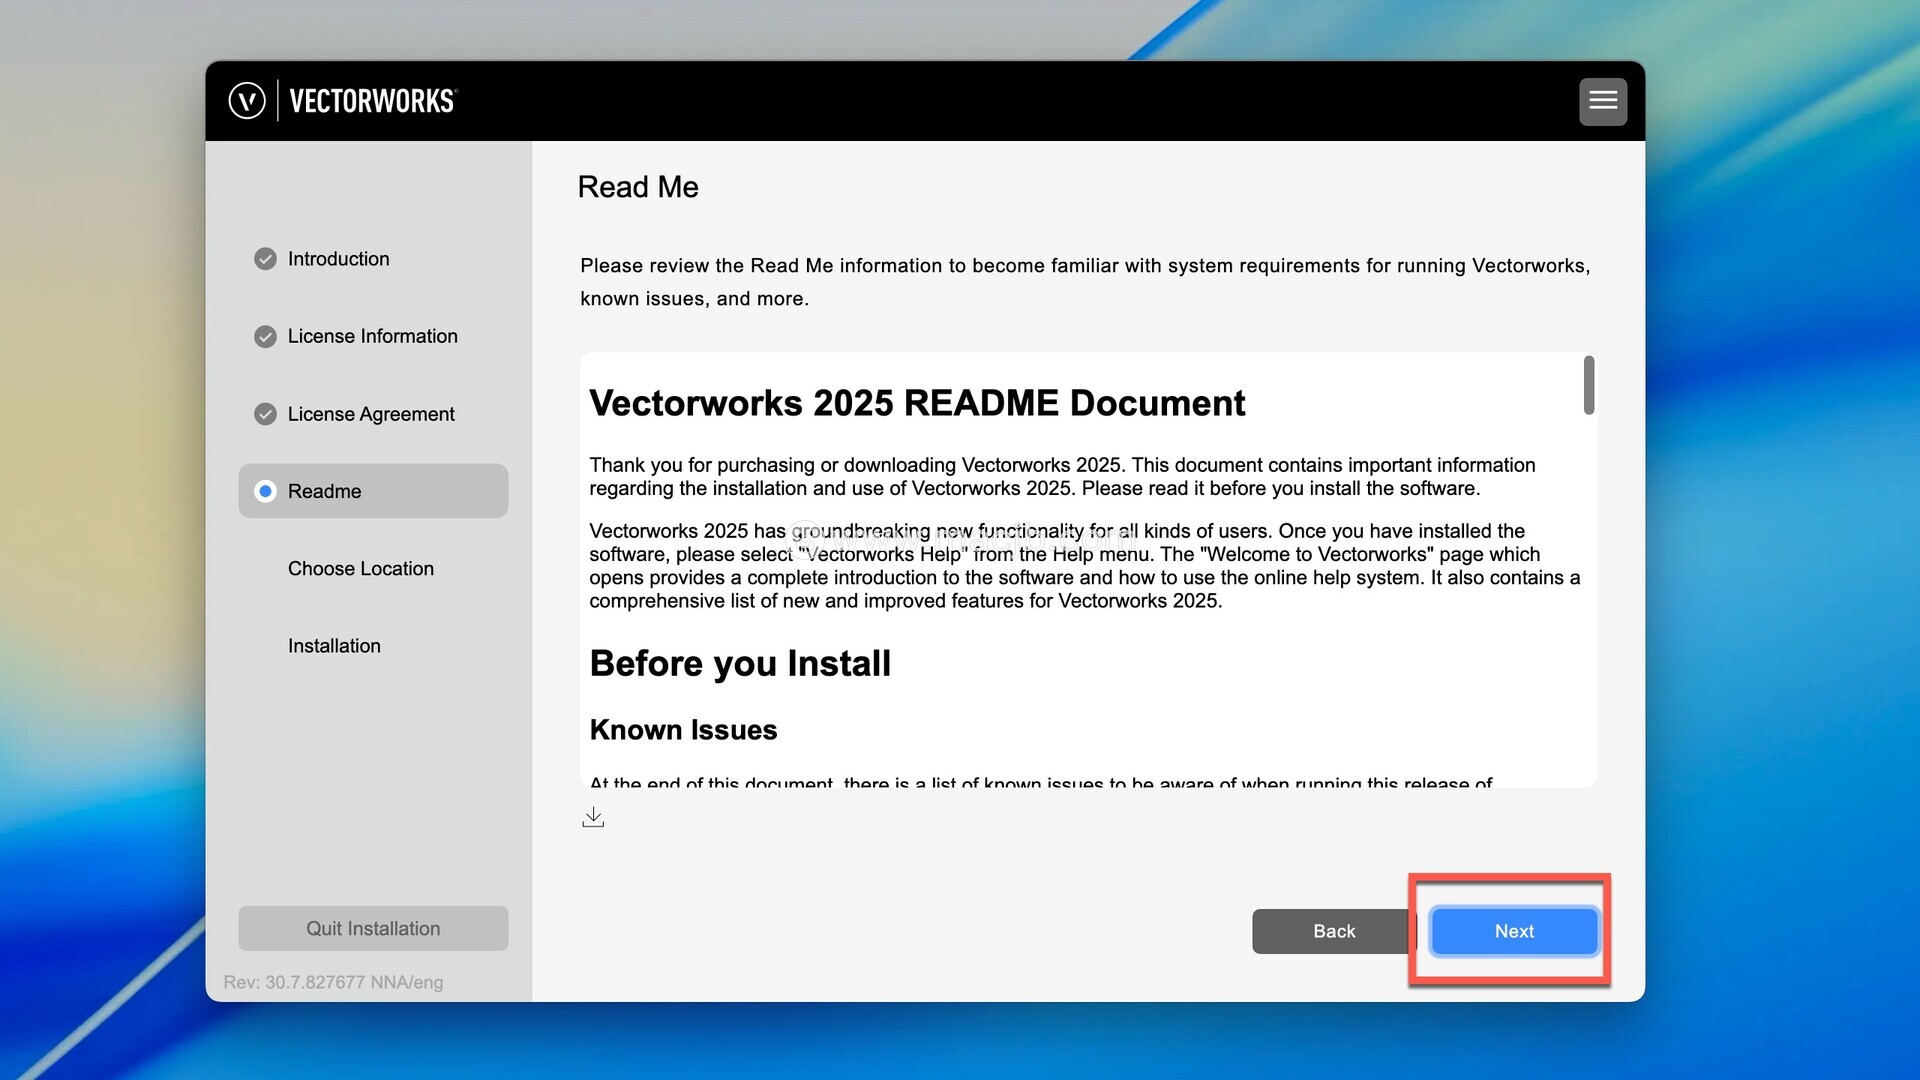The width and height of the screenshot is (1920, 1080).
Task: Click the License Agreement checkmark icon
Action: 265,414
